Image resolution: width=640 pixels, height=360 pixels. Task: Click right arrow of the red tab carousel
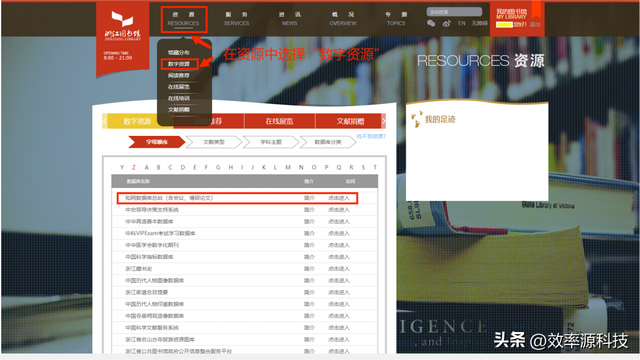click(x=383, y=121)
